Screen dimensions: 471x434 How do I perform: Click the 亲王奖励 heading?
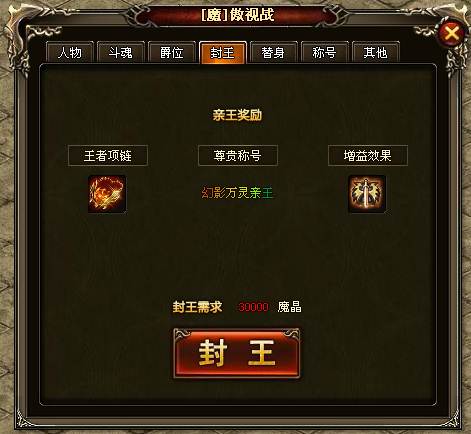pyautogui.click(x=237, y=115)
